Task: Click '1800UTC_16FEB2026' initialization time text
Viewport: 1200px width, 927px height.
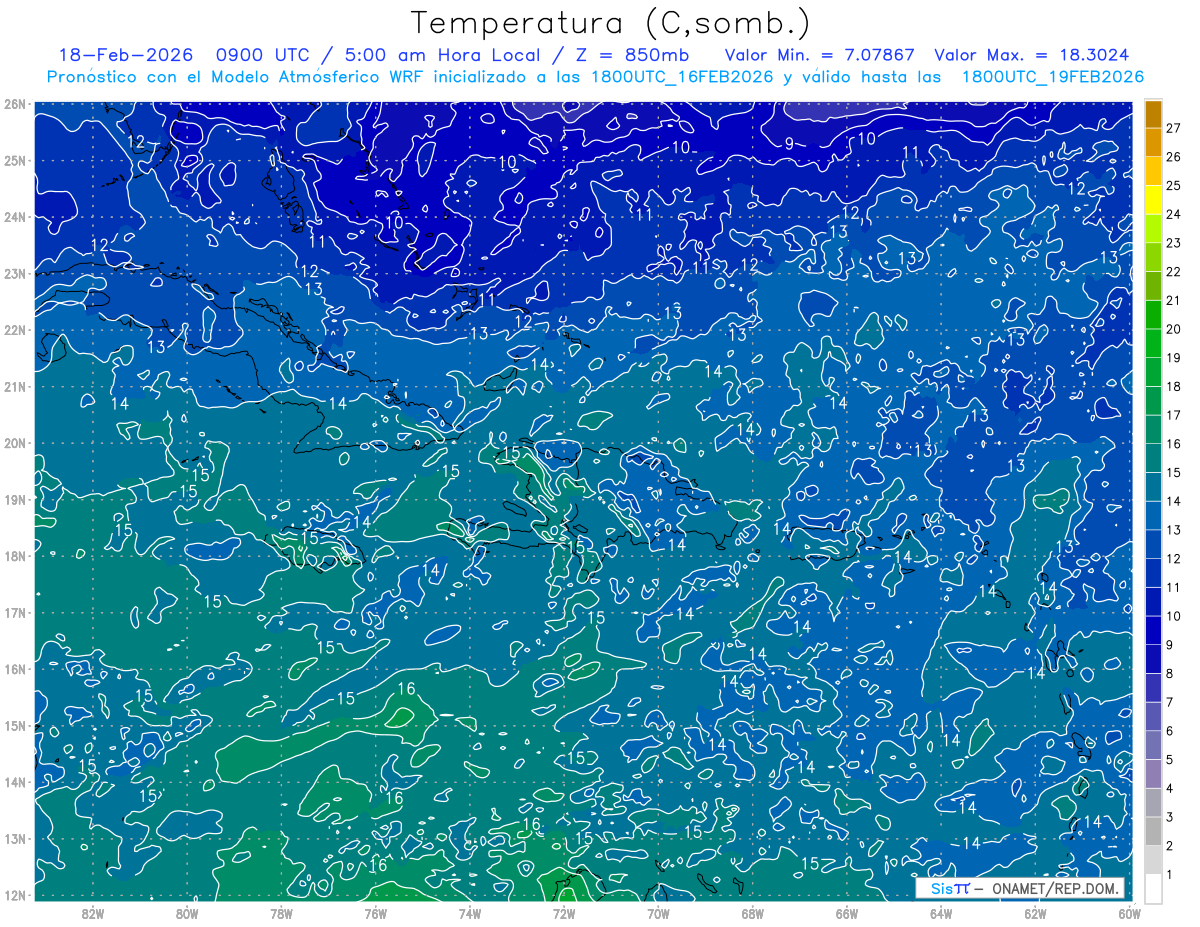Action: pos(682,77)
